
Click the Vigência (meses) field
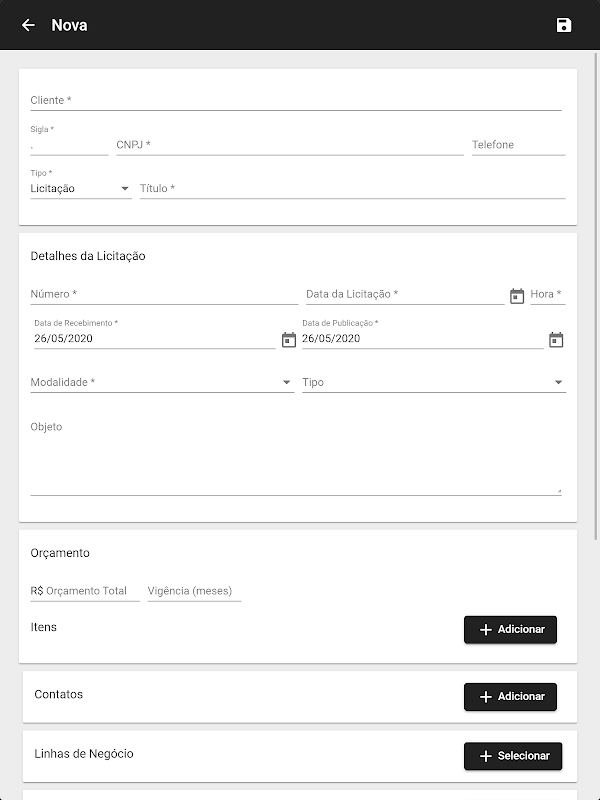(x=194, y=591)
